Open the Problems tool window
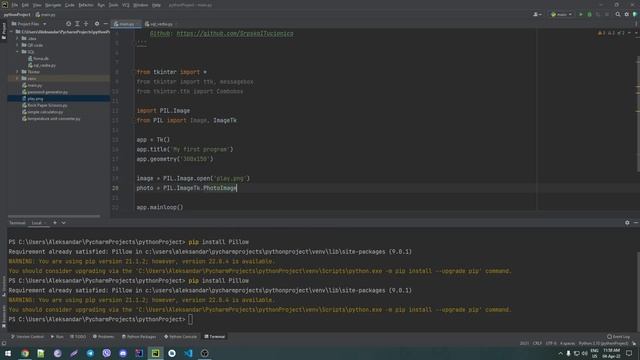 click(x=104, y=337)
